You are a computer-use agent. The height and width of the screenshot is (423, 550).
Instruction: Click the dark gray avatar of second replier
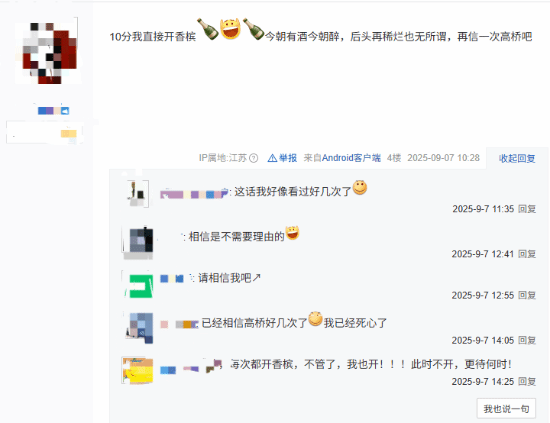click(138, 242)
